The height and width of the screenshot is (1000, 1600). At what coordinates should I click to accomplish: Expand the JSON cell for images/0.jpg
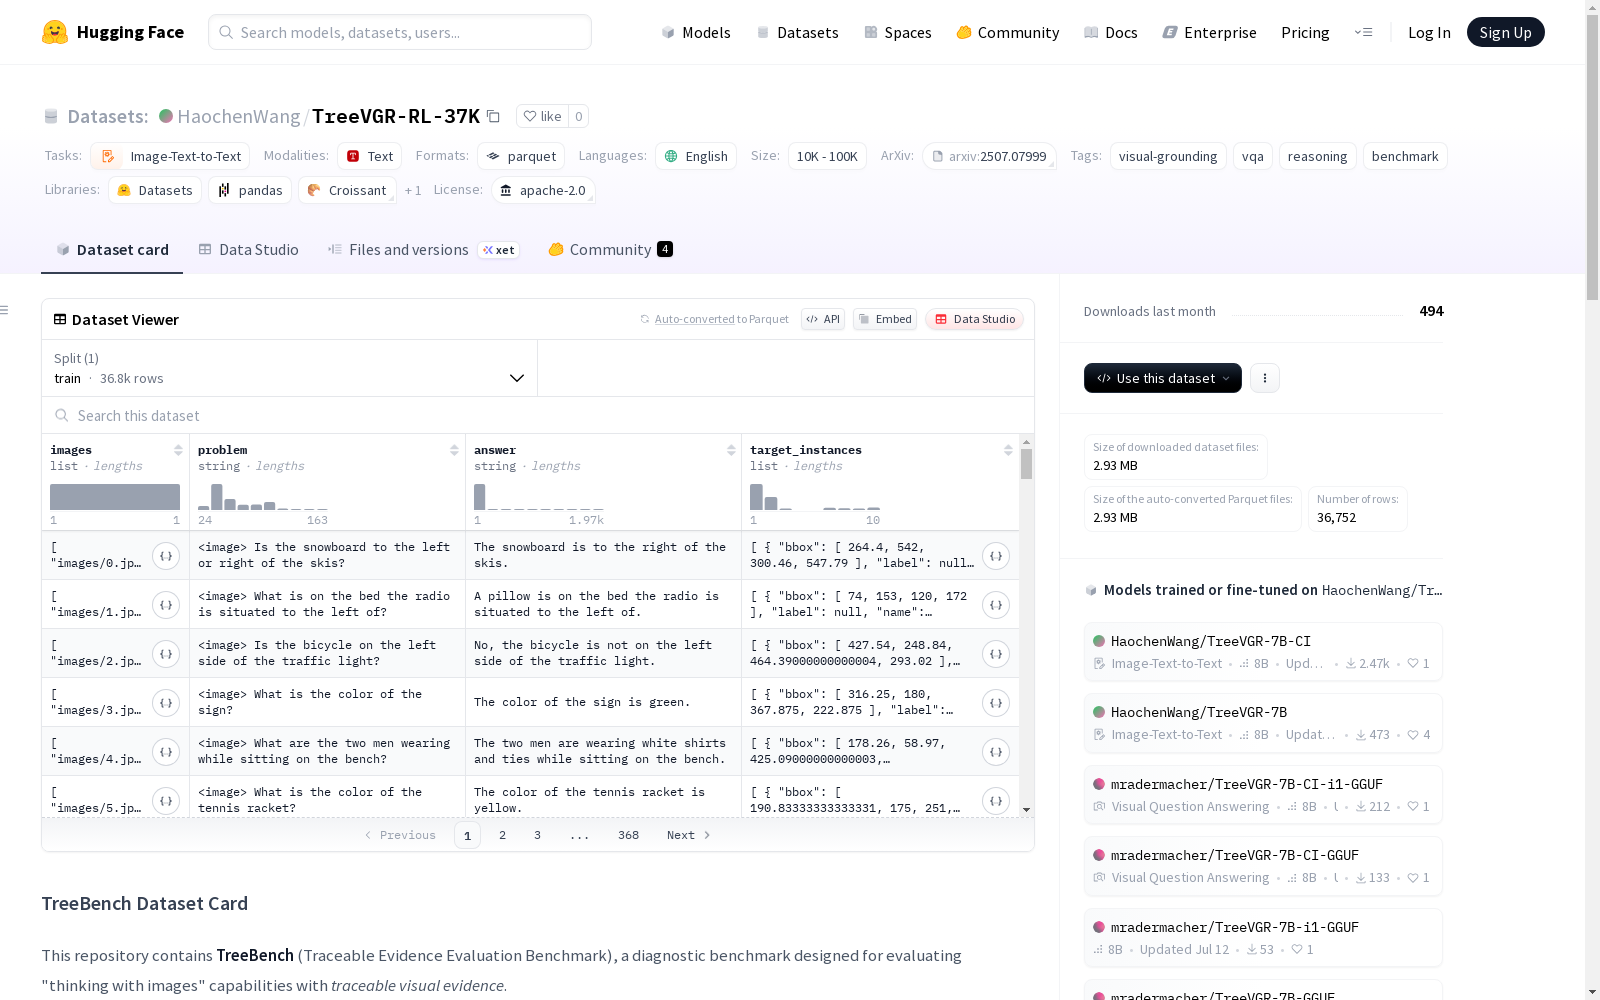point(166,556)
